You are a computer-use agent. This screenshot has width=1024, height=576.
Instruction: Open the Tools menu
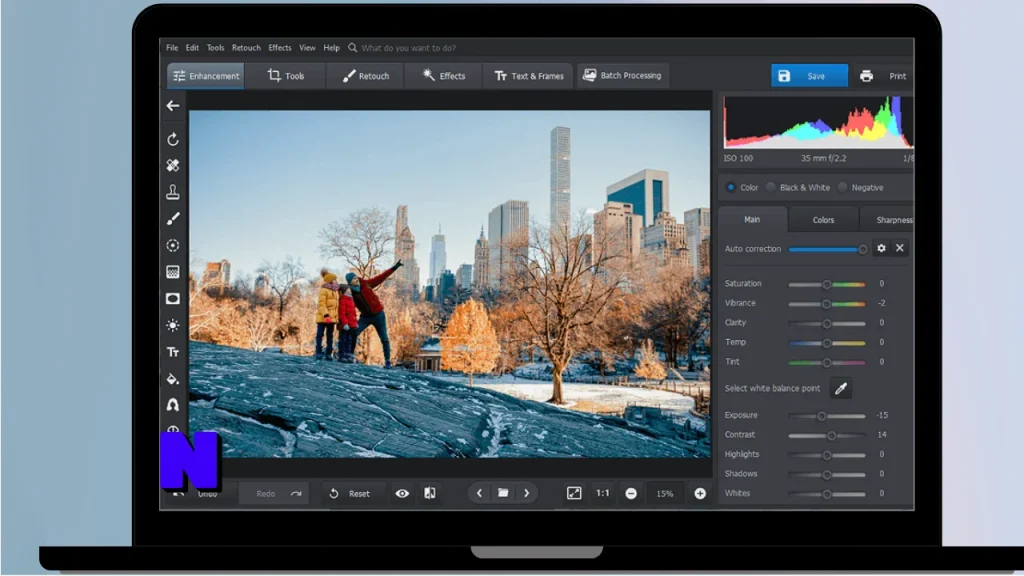pyautogui.click(x=216, y=48)
